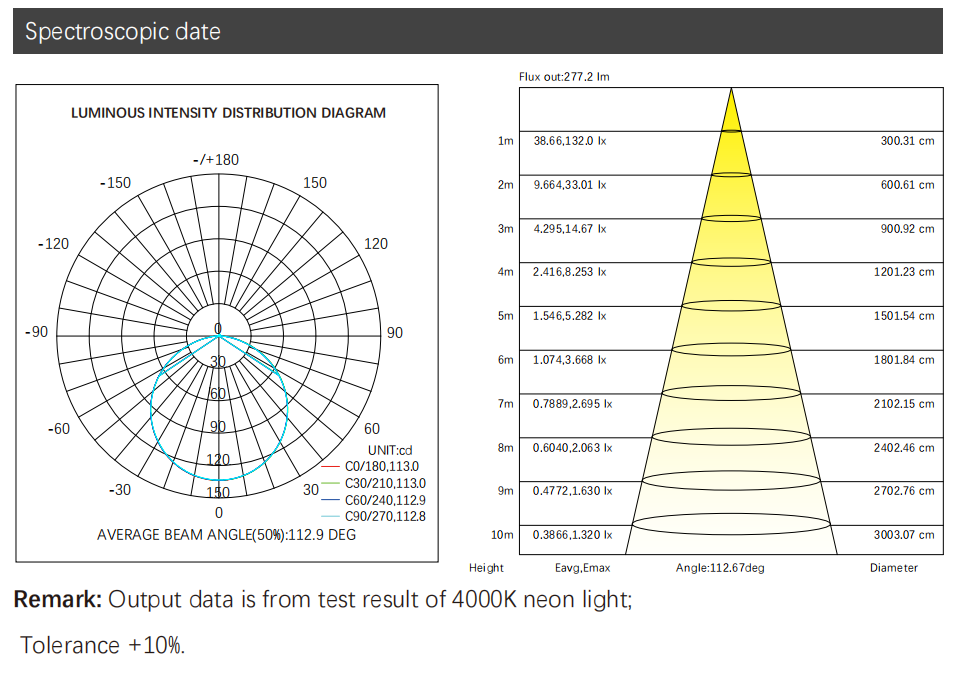Click the -/+180 polar angle label
Image resolution: width=958 pixels, height=673 pixels.
tap(216, 160)
